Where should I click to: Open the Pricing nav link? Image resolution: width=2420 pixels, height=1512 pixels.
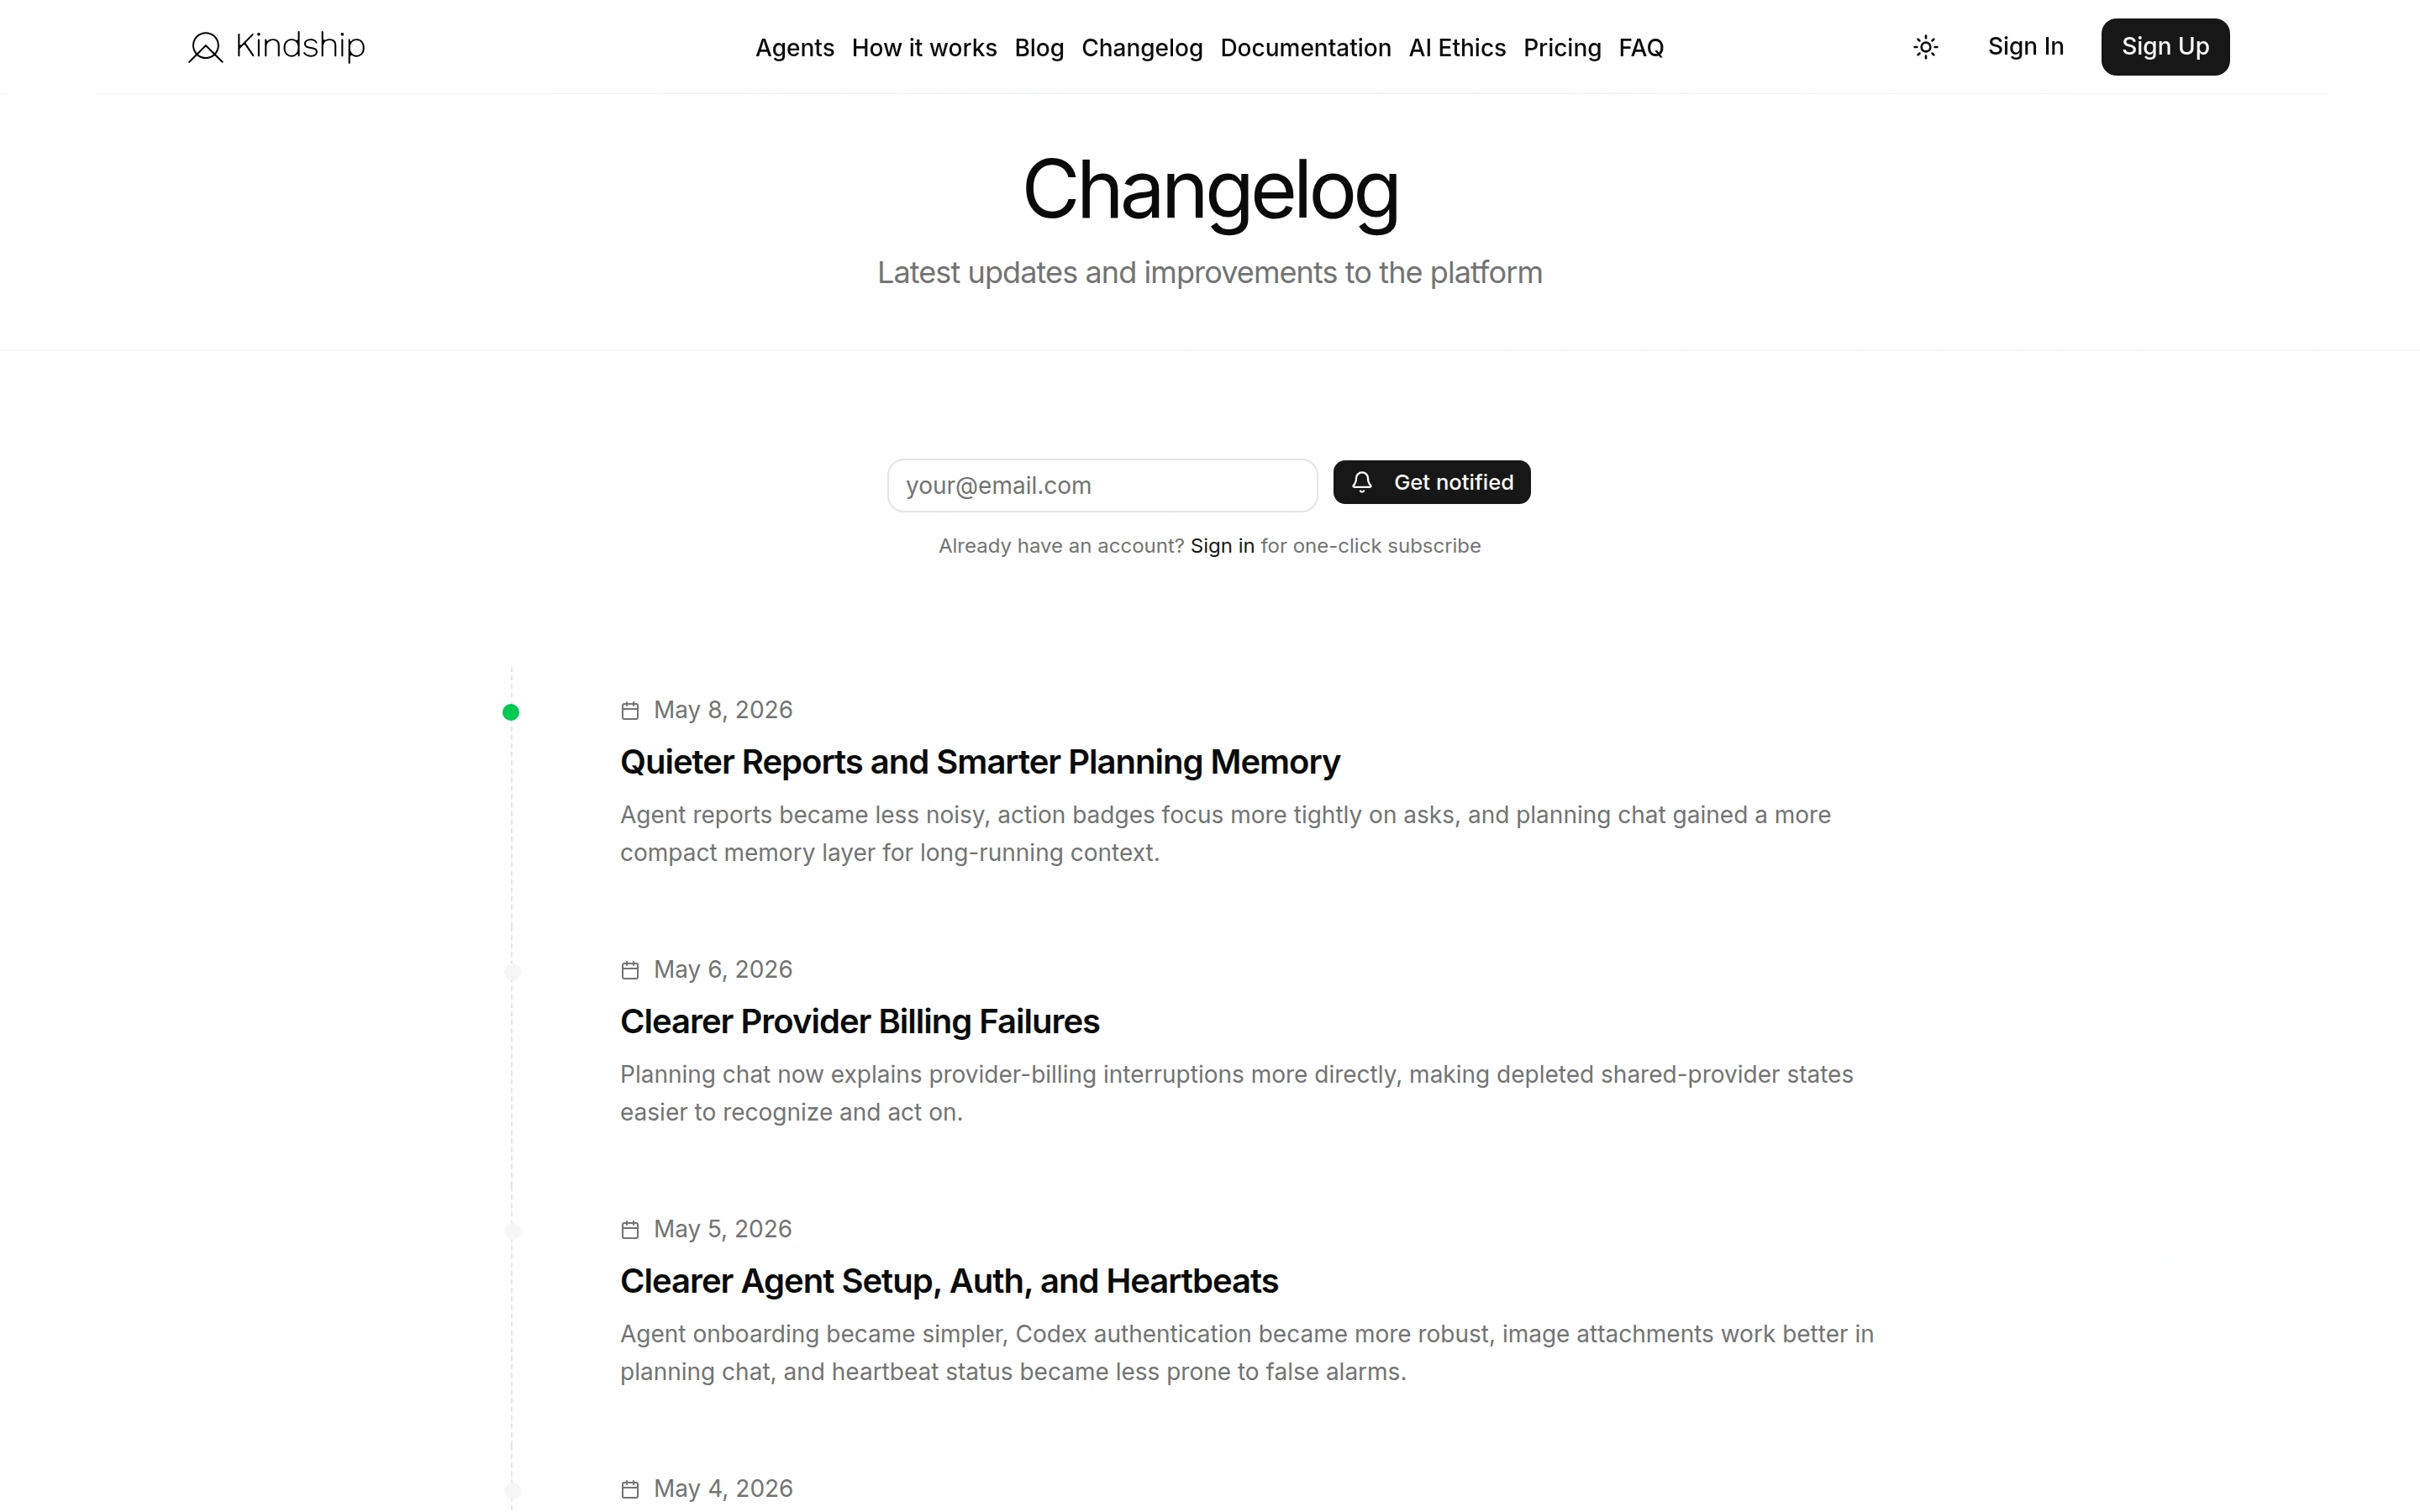pos(1562,48)
